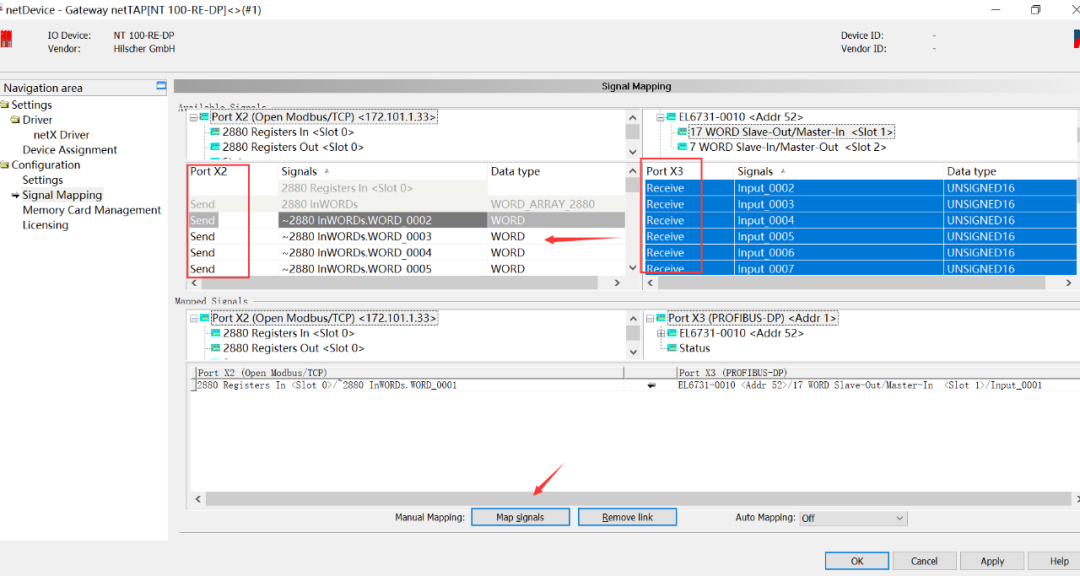Confirm with the OK button
The width and height of the screenshot is (1080, 576).
[857, 561]
